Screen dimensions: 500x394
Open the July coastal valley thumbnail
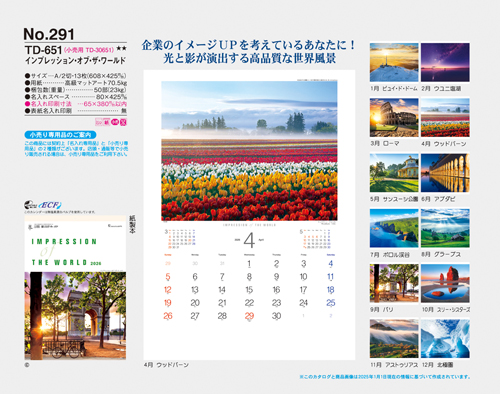click(x=394, y=228)
